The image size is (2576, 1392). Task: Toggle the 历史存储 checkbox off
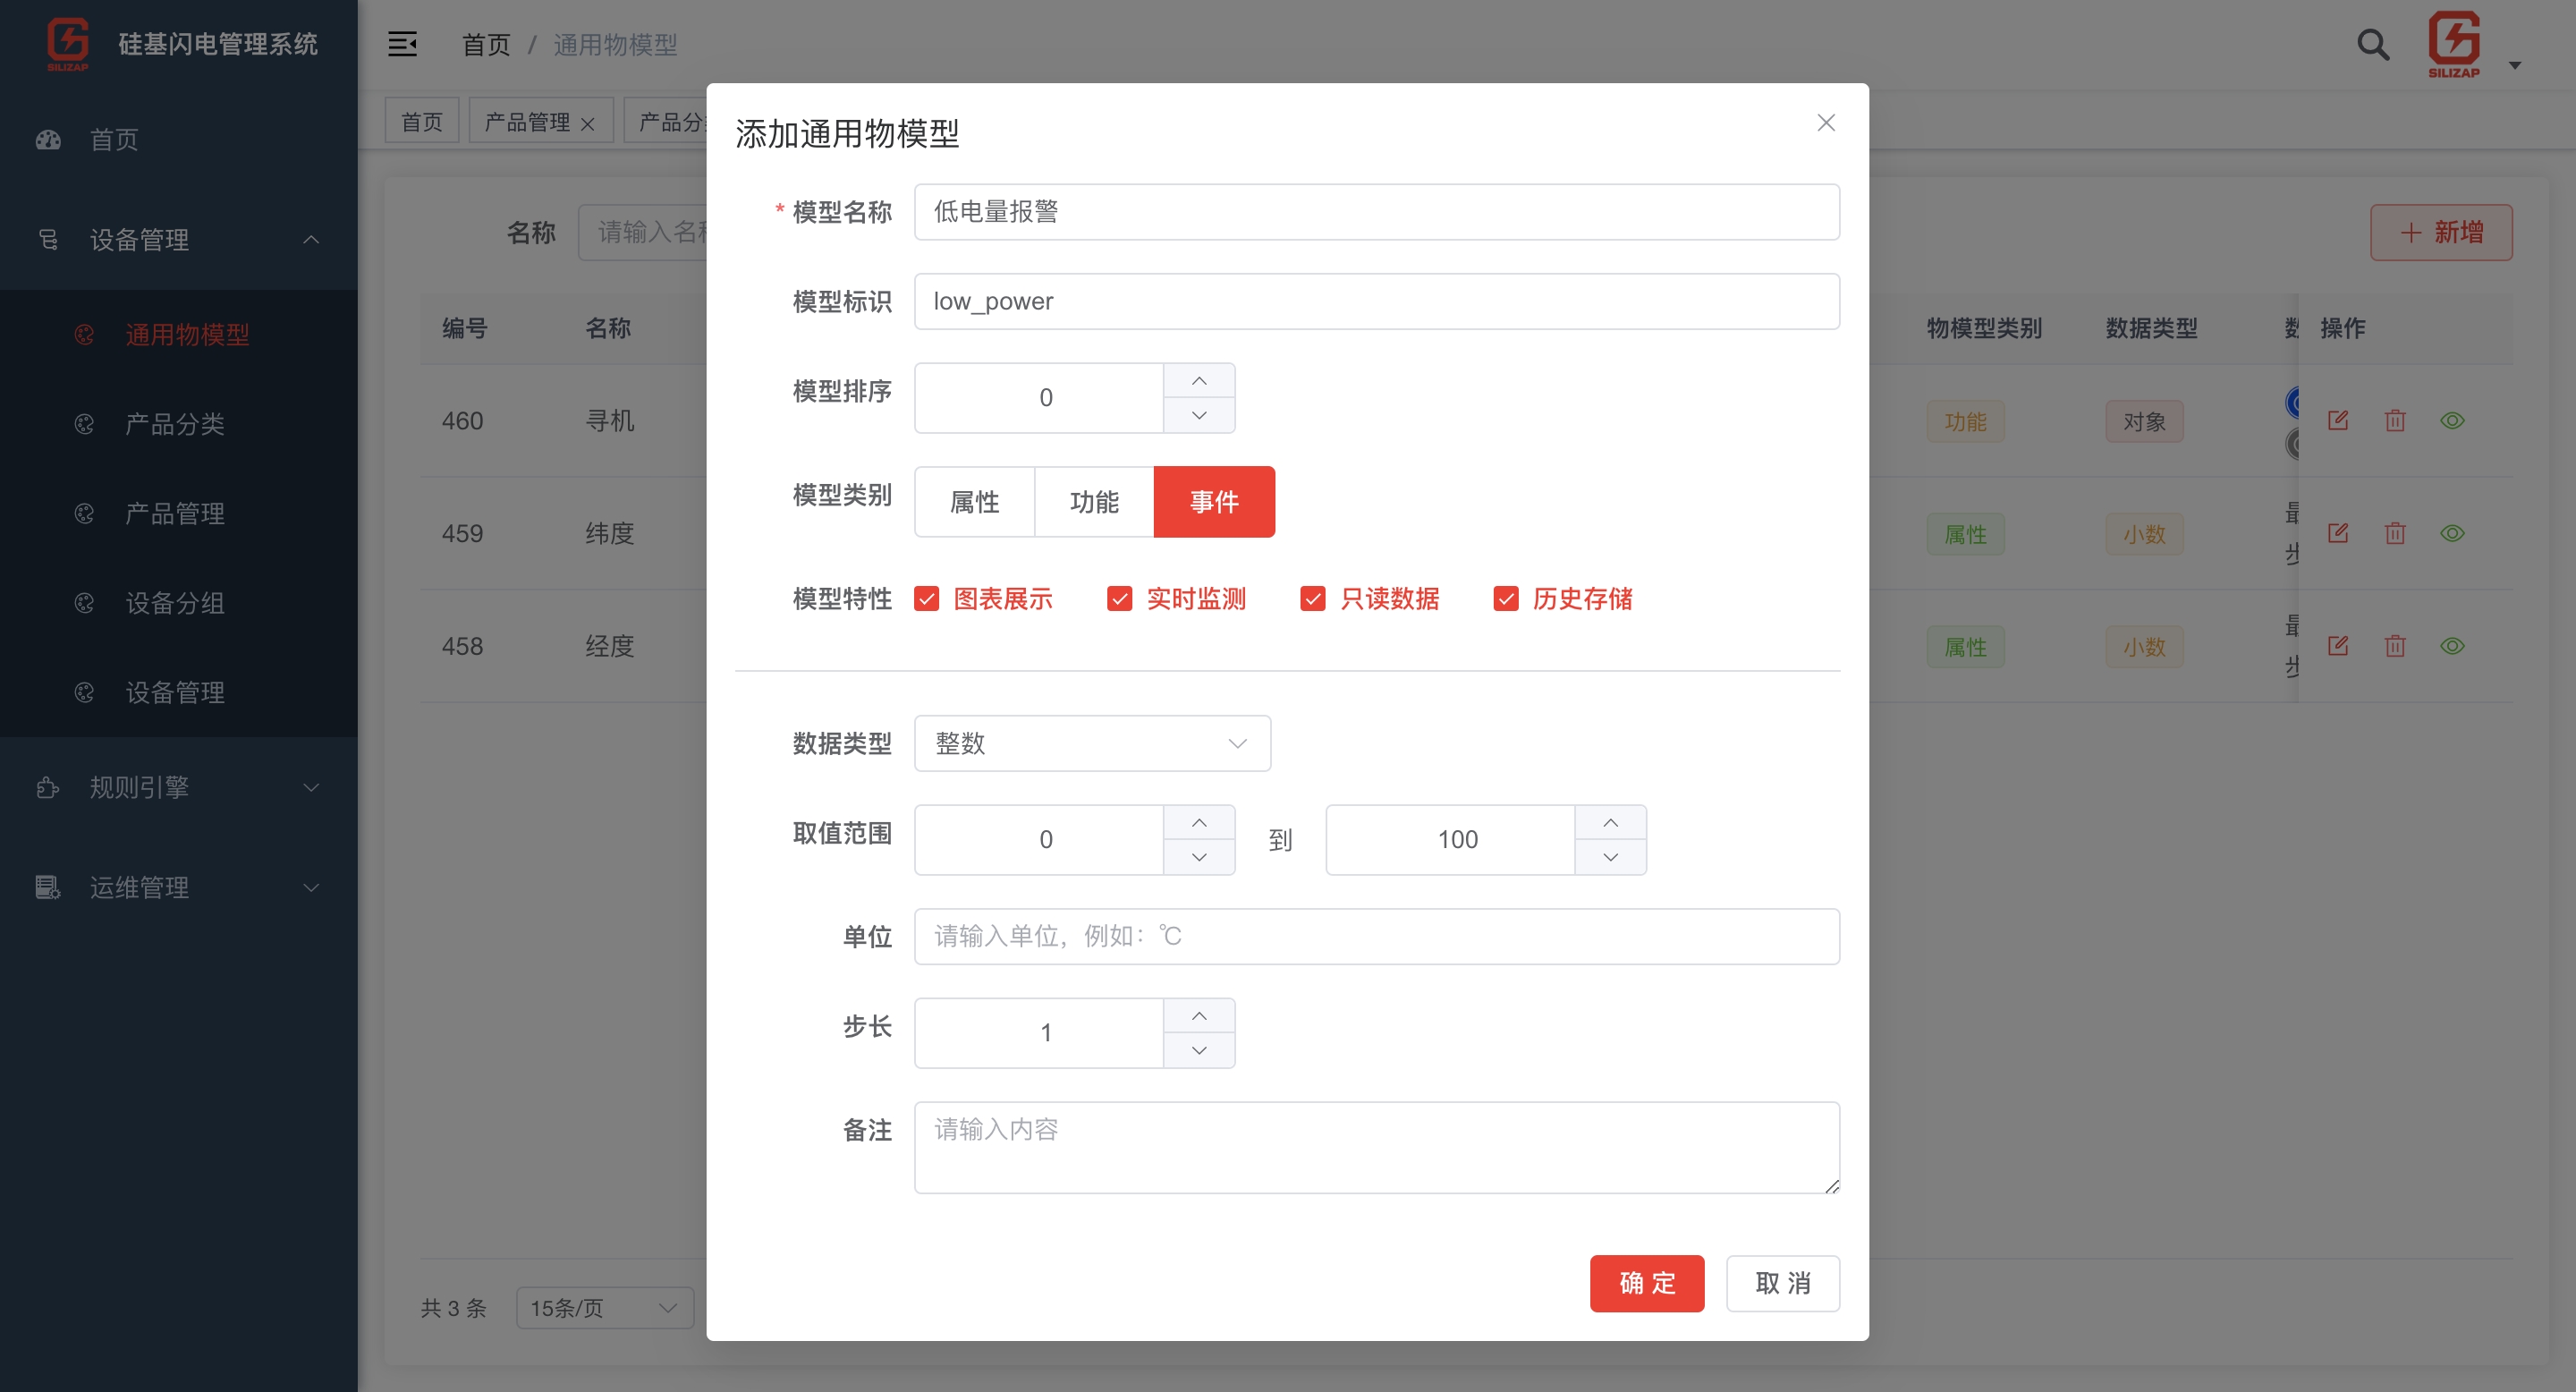click(x=1506, y=598)
